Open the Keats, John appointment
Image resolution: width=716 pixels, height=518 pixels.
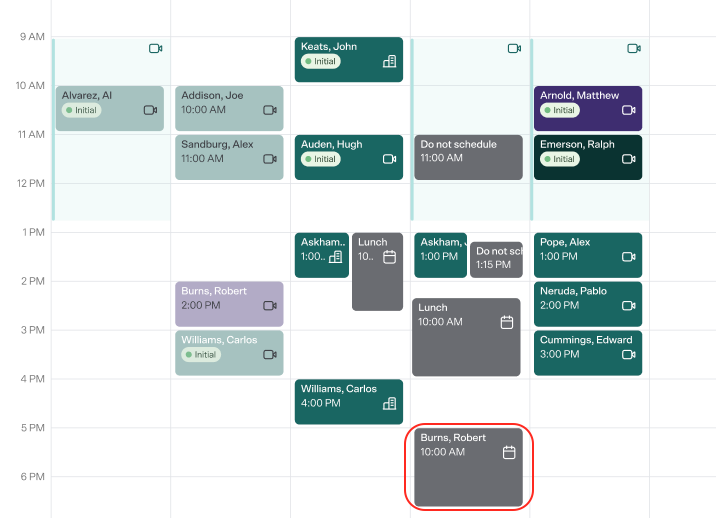(349, 60)
